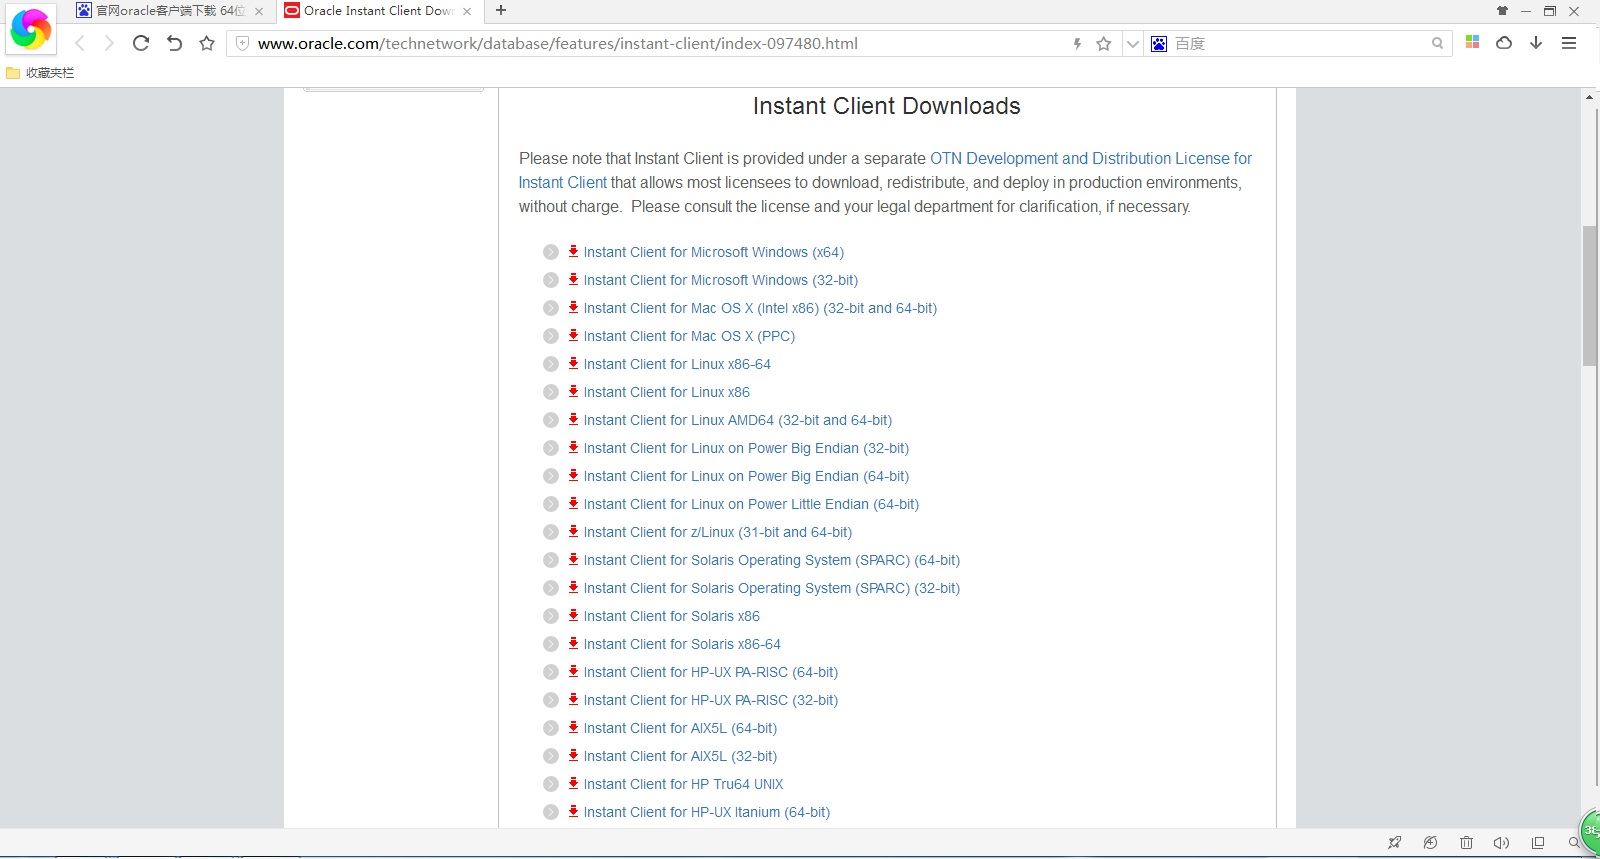Reload the current Oracle page
The width and height of the screenshot is (1600, 859).
point(141,43)
